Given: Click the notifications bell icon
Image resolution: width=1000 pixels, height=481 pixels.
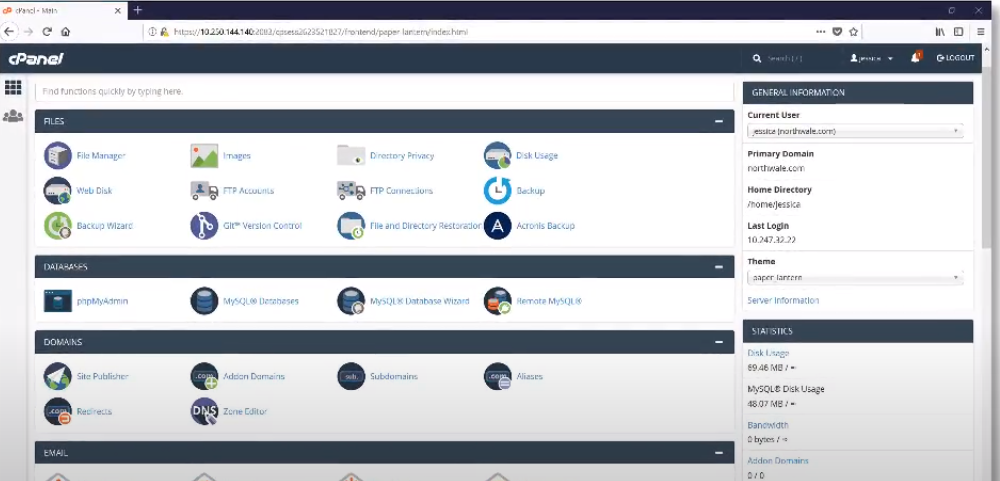Looking at the screenshot, I should 915,57.
